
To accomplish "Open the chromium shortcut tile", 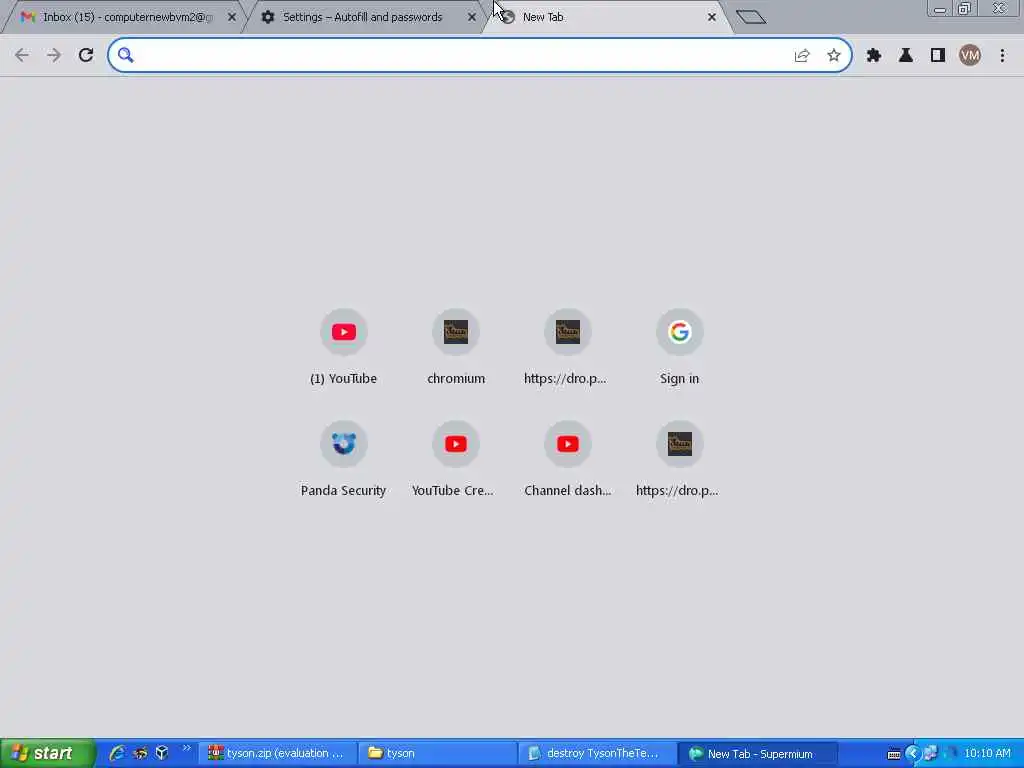I will coord(456,347).
